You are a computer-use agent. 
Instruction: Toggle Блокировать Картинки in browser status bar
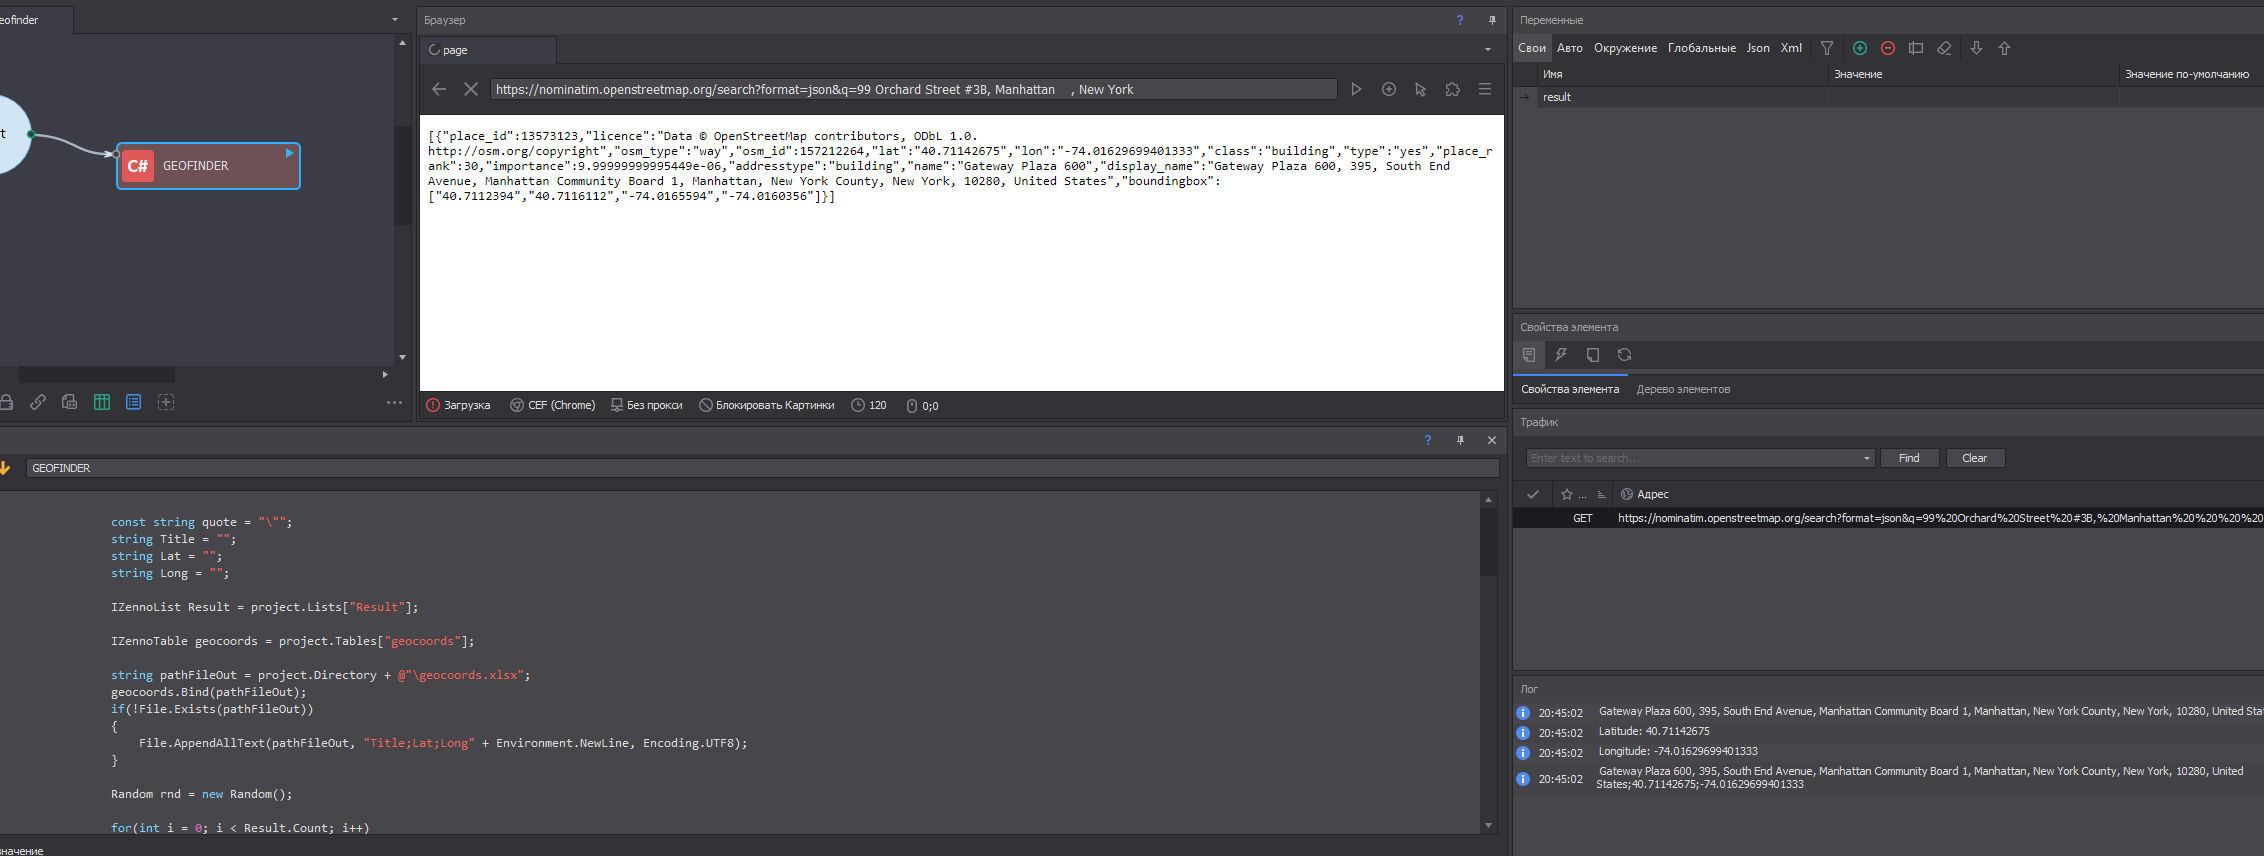(x=766, y=405)
